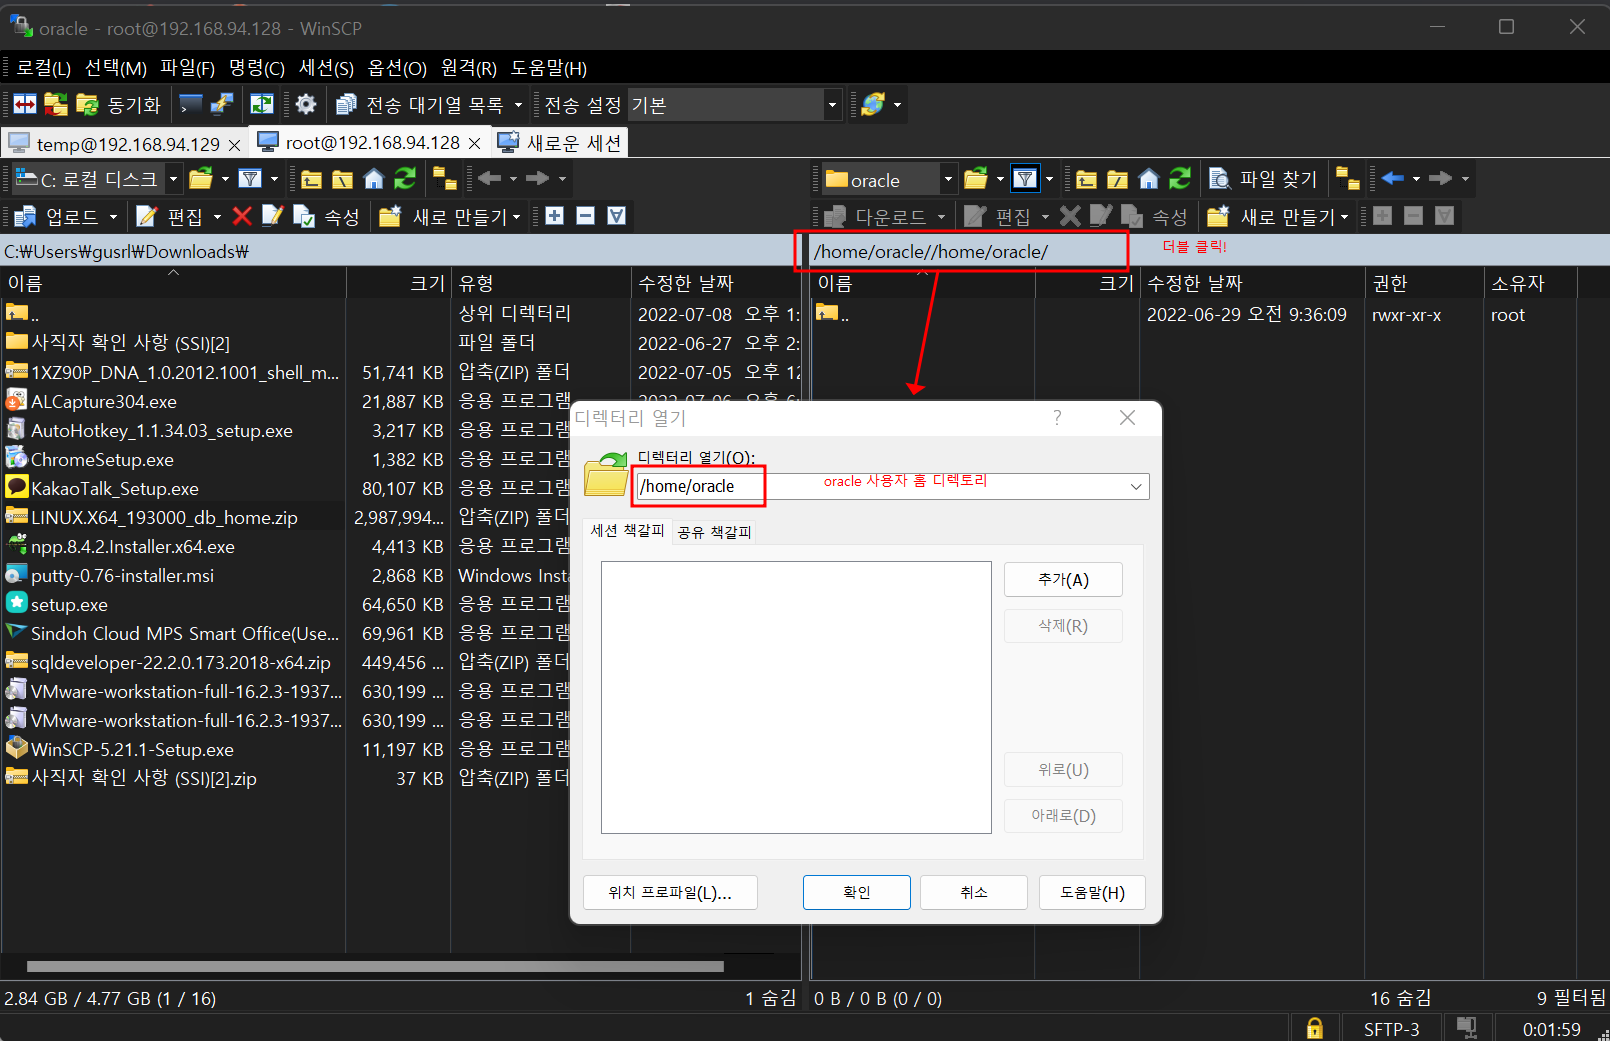Image resolution: width=1610 pixels, height=1041 pixels.
Task: Click the padlock icon in status bar
Action: click(x=1315, y=1028)
